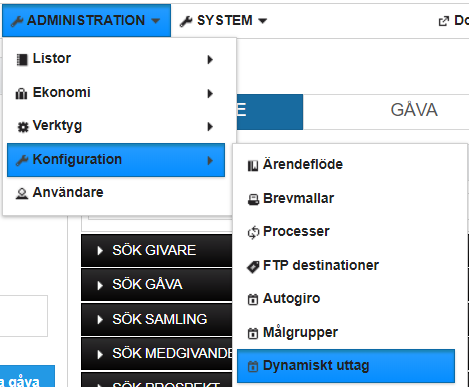
Task: Expand the SÖK GIVARE panel
Action: pyautogui.click(x=156, y=251)
